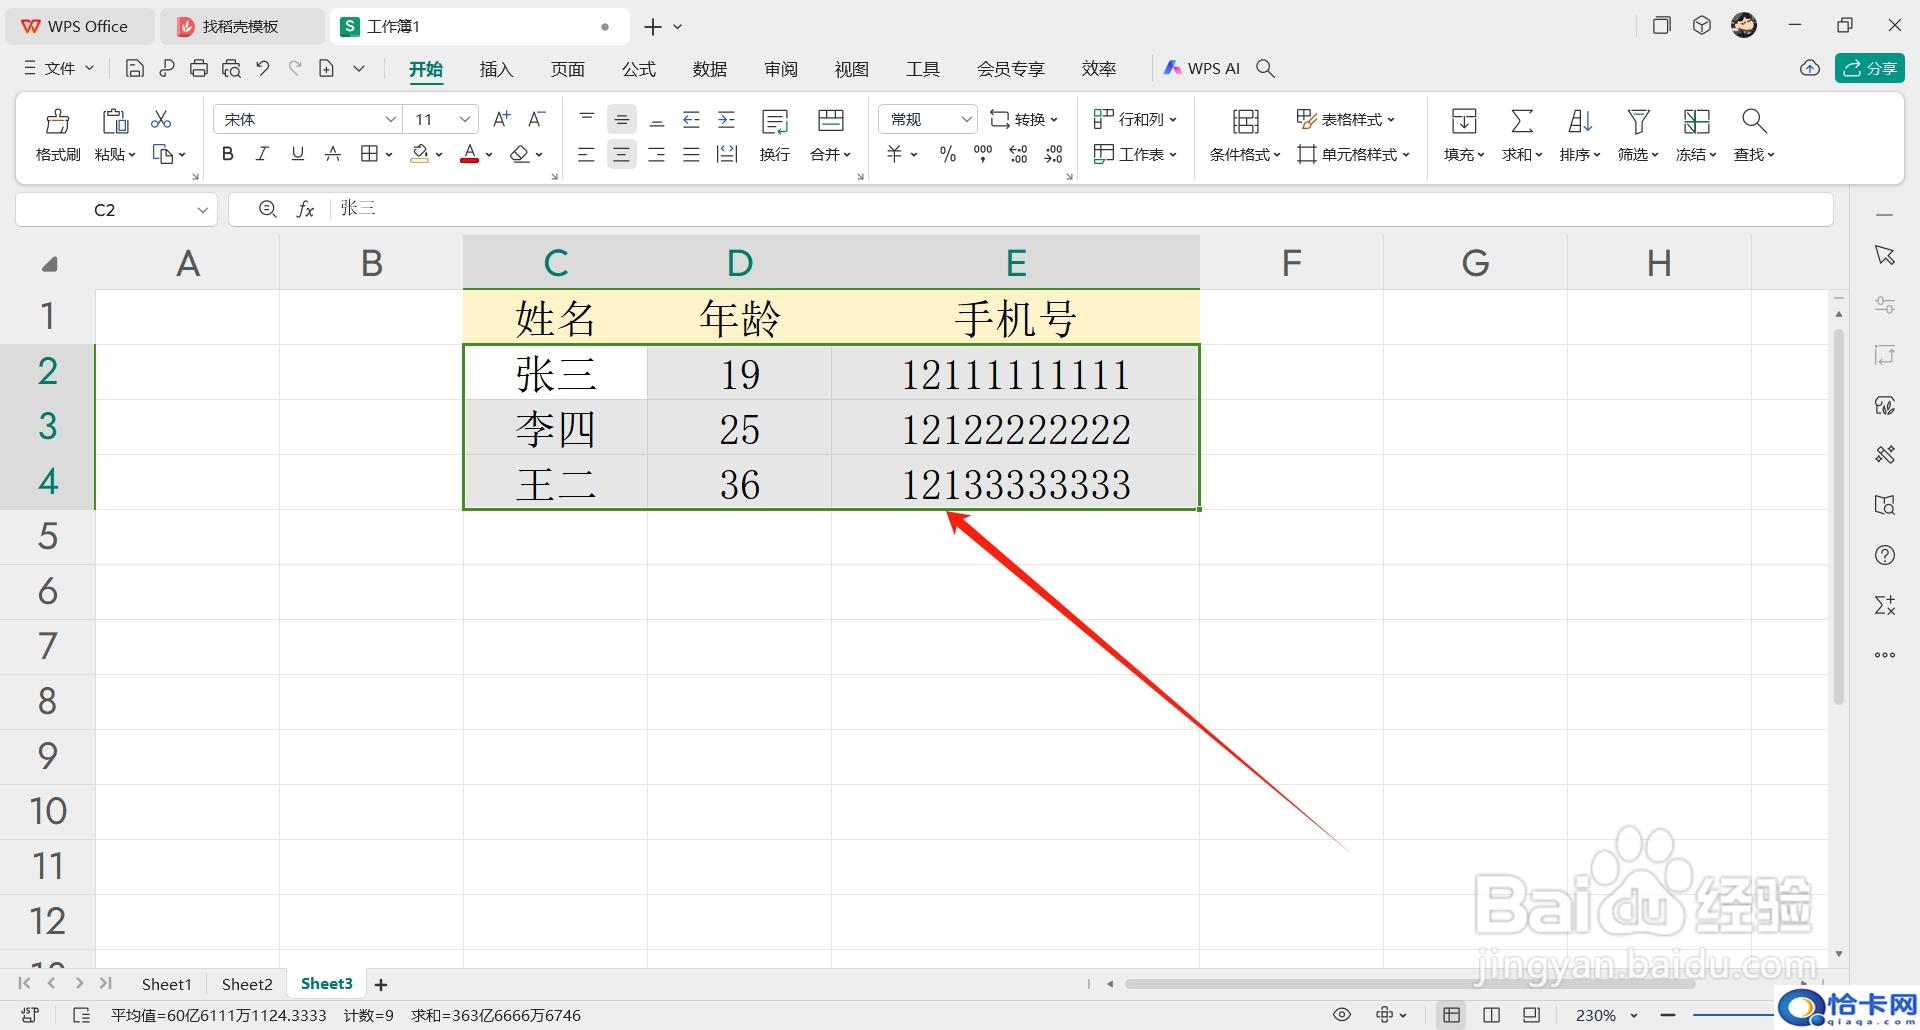
Task: Click the fx insert function icon
Action: click(305, 209)
